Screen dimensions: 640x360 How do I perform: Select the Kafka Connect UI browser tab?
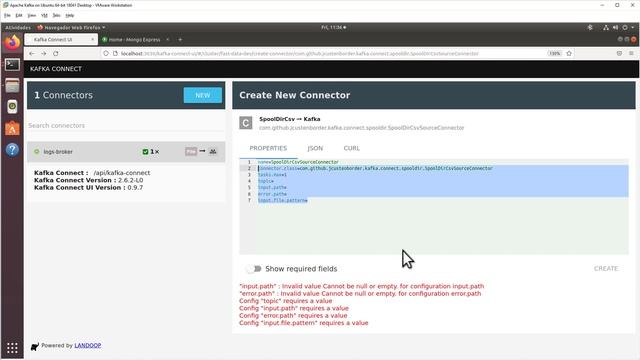tap(61, 40)
